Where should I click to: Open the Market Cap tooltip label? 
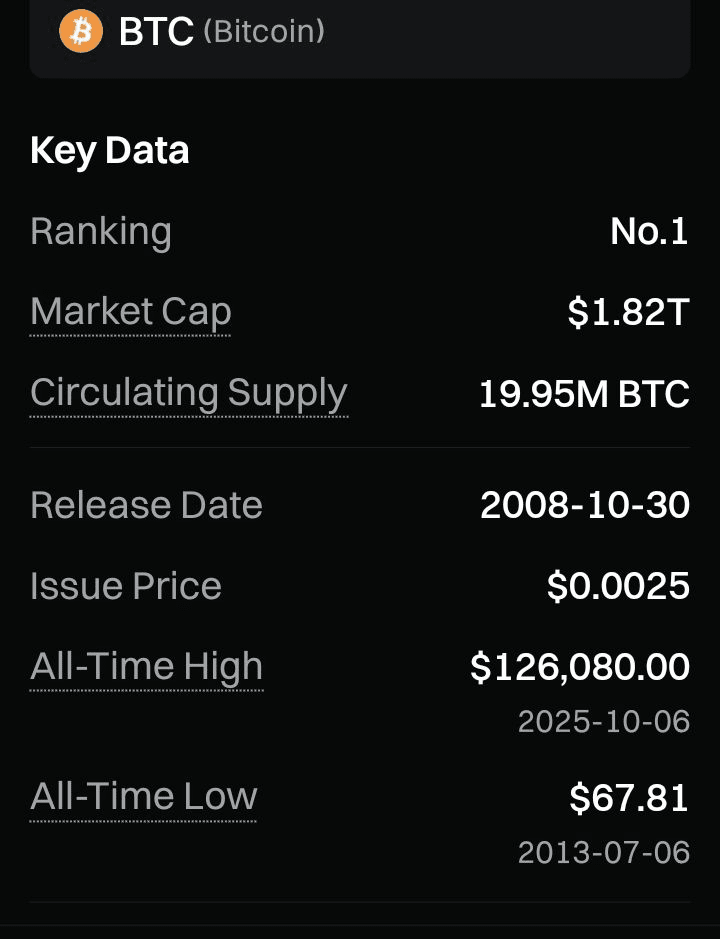click(131, 312)
